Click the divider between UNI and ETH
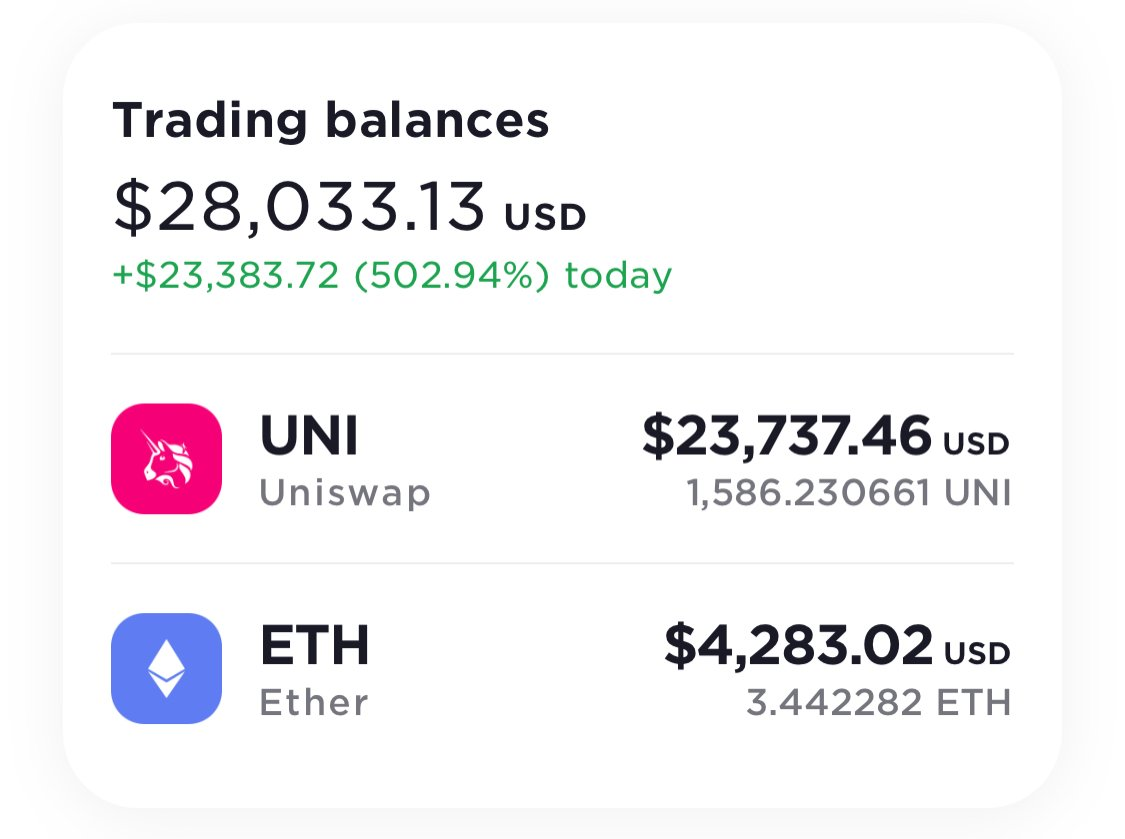Image resolution: width=1125 pixels, height=839 pixels. pos(562,563)
